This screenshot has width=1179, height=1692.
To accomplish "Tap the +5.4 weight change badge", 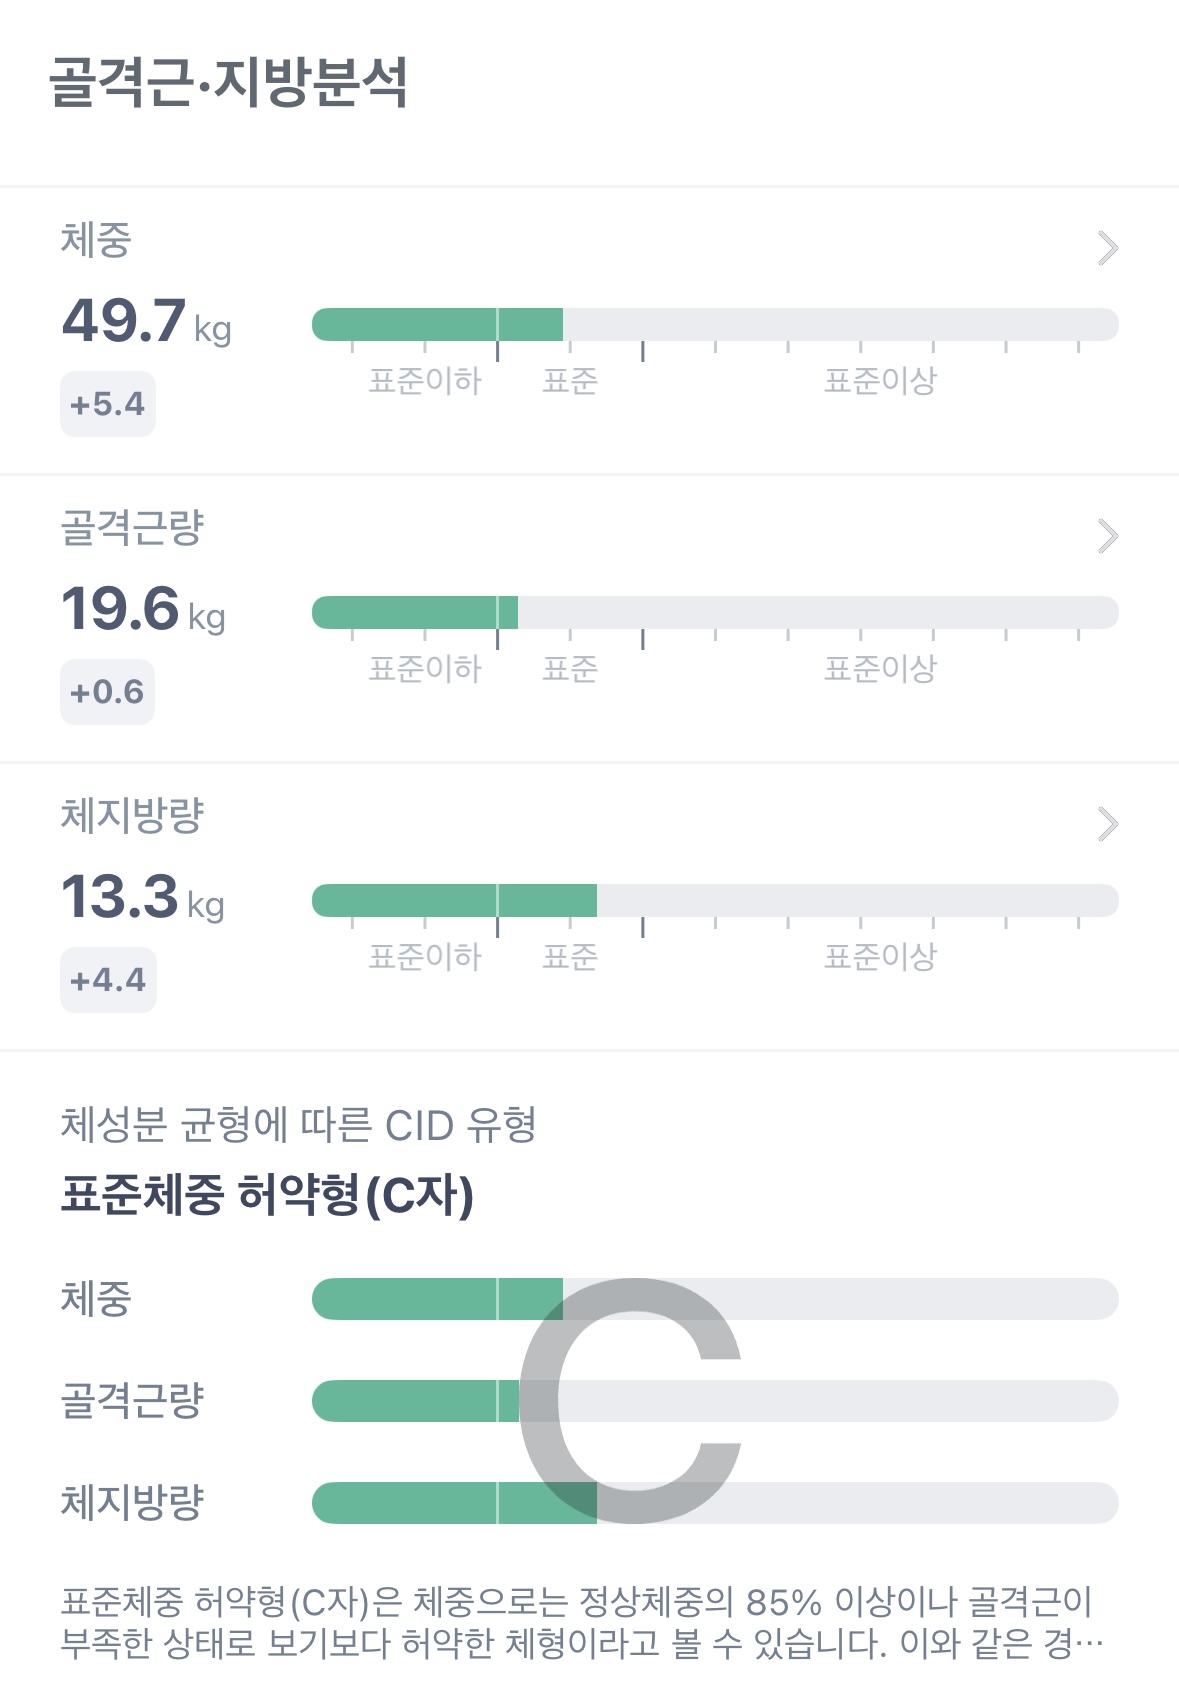I will tap(108, 404).
